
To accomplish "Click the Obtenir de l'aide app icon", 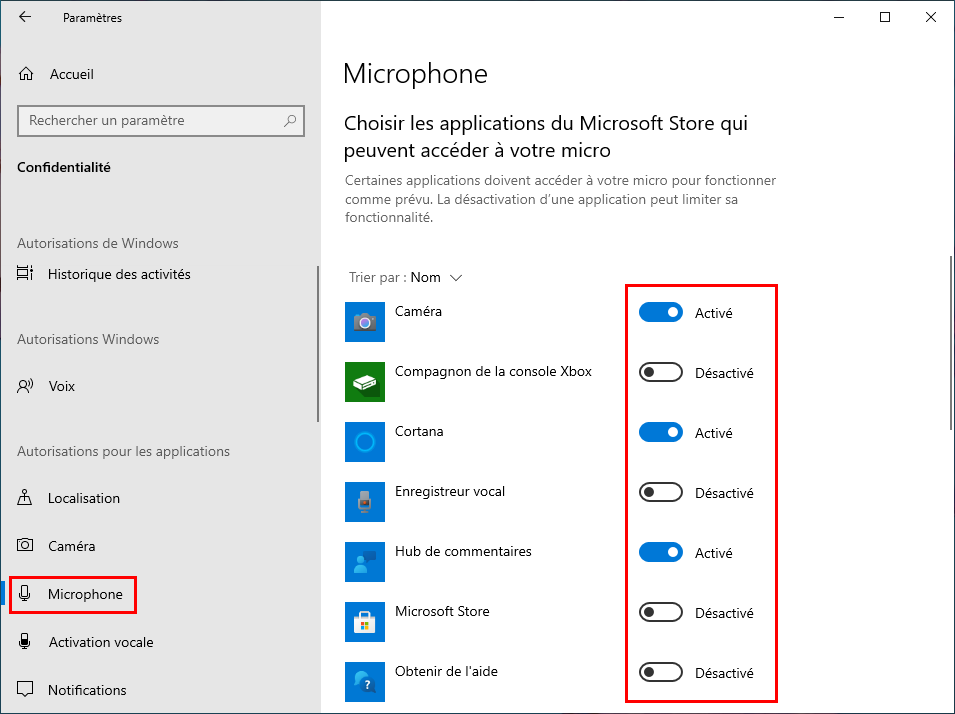I will point(365,682).
